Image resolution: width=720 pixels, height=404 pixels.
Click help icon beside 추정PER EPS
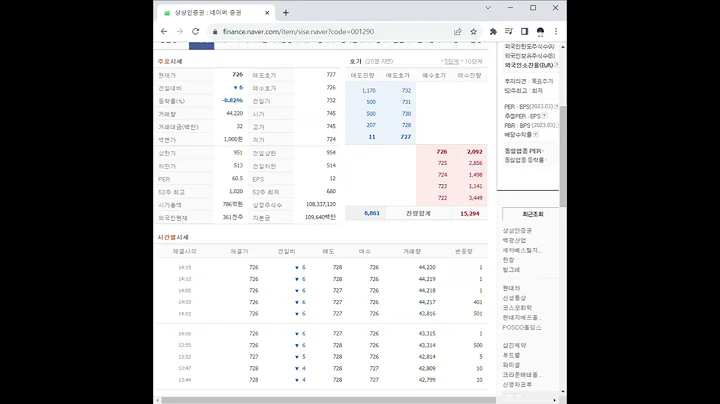[544, 116]
